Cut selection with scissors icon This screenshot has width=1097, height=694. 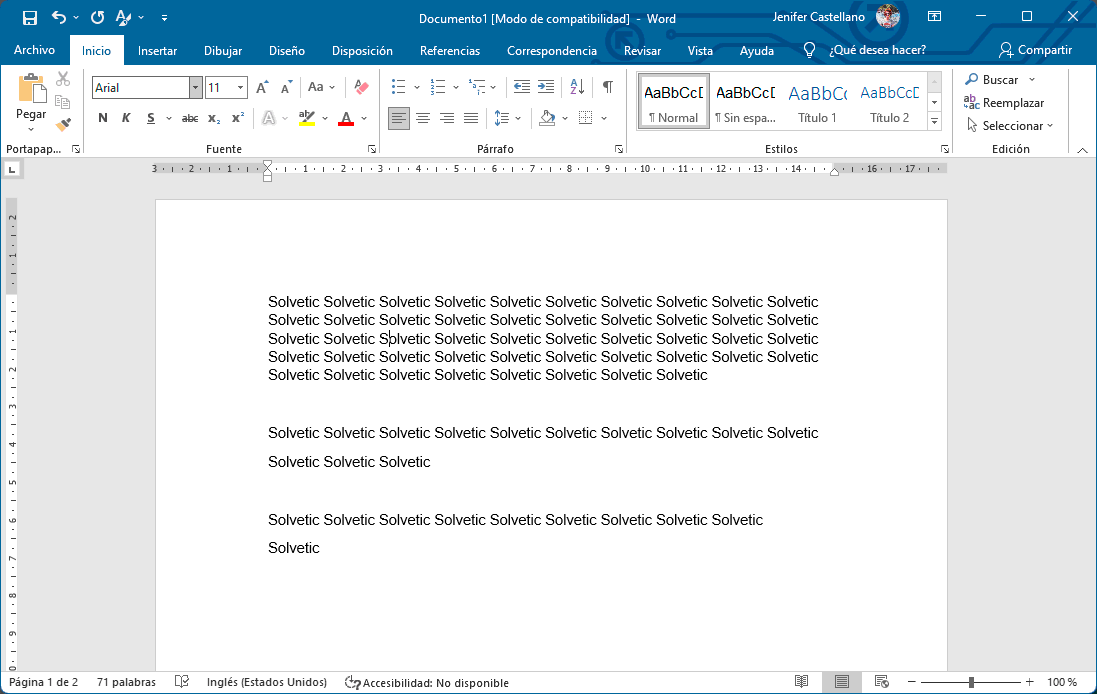tap(63, 78)
